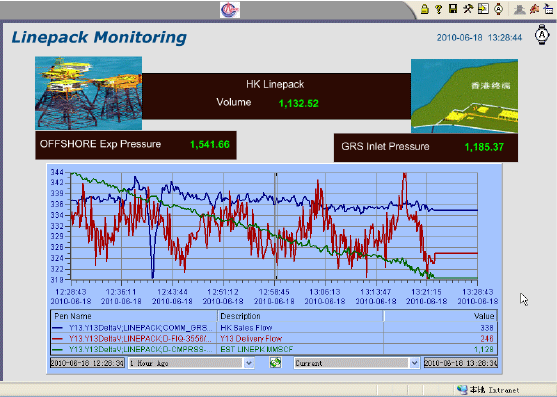Click the red scribbled toolbar icon
The height and width of the screenshot is (397, 557).
click(x=534, y=9)
